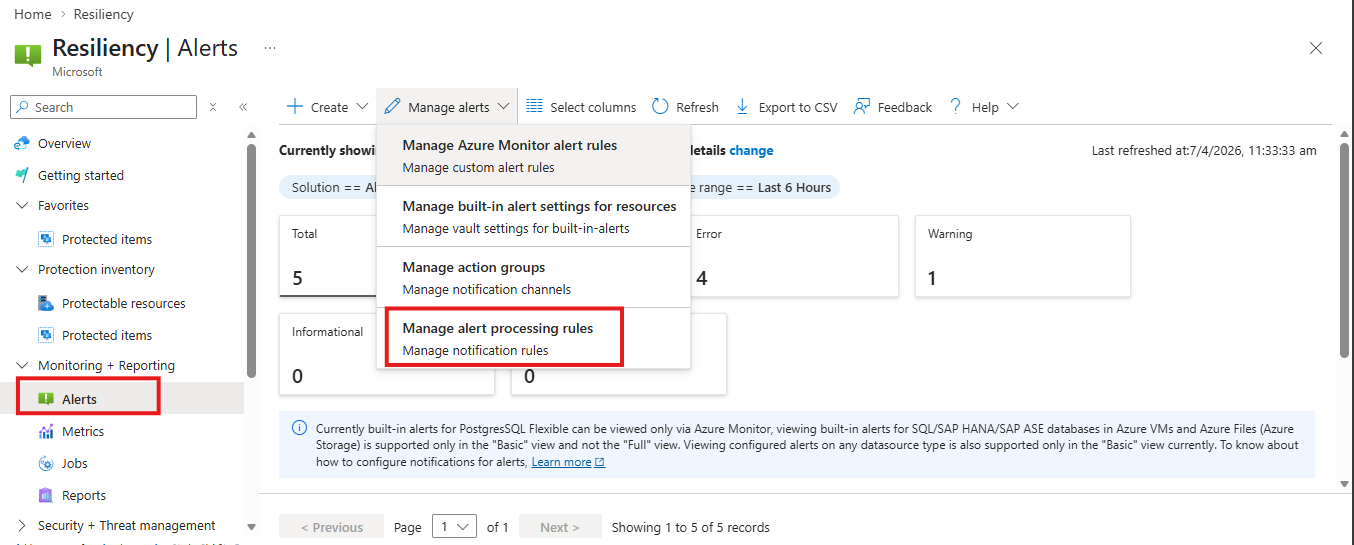The width and height of the screenshot is (1354, 545).
Task: Click the 'Last refreshed at' timestamp text
Action: click(1204, 150)
